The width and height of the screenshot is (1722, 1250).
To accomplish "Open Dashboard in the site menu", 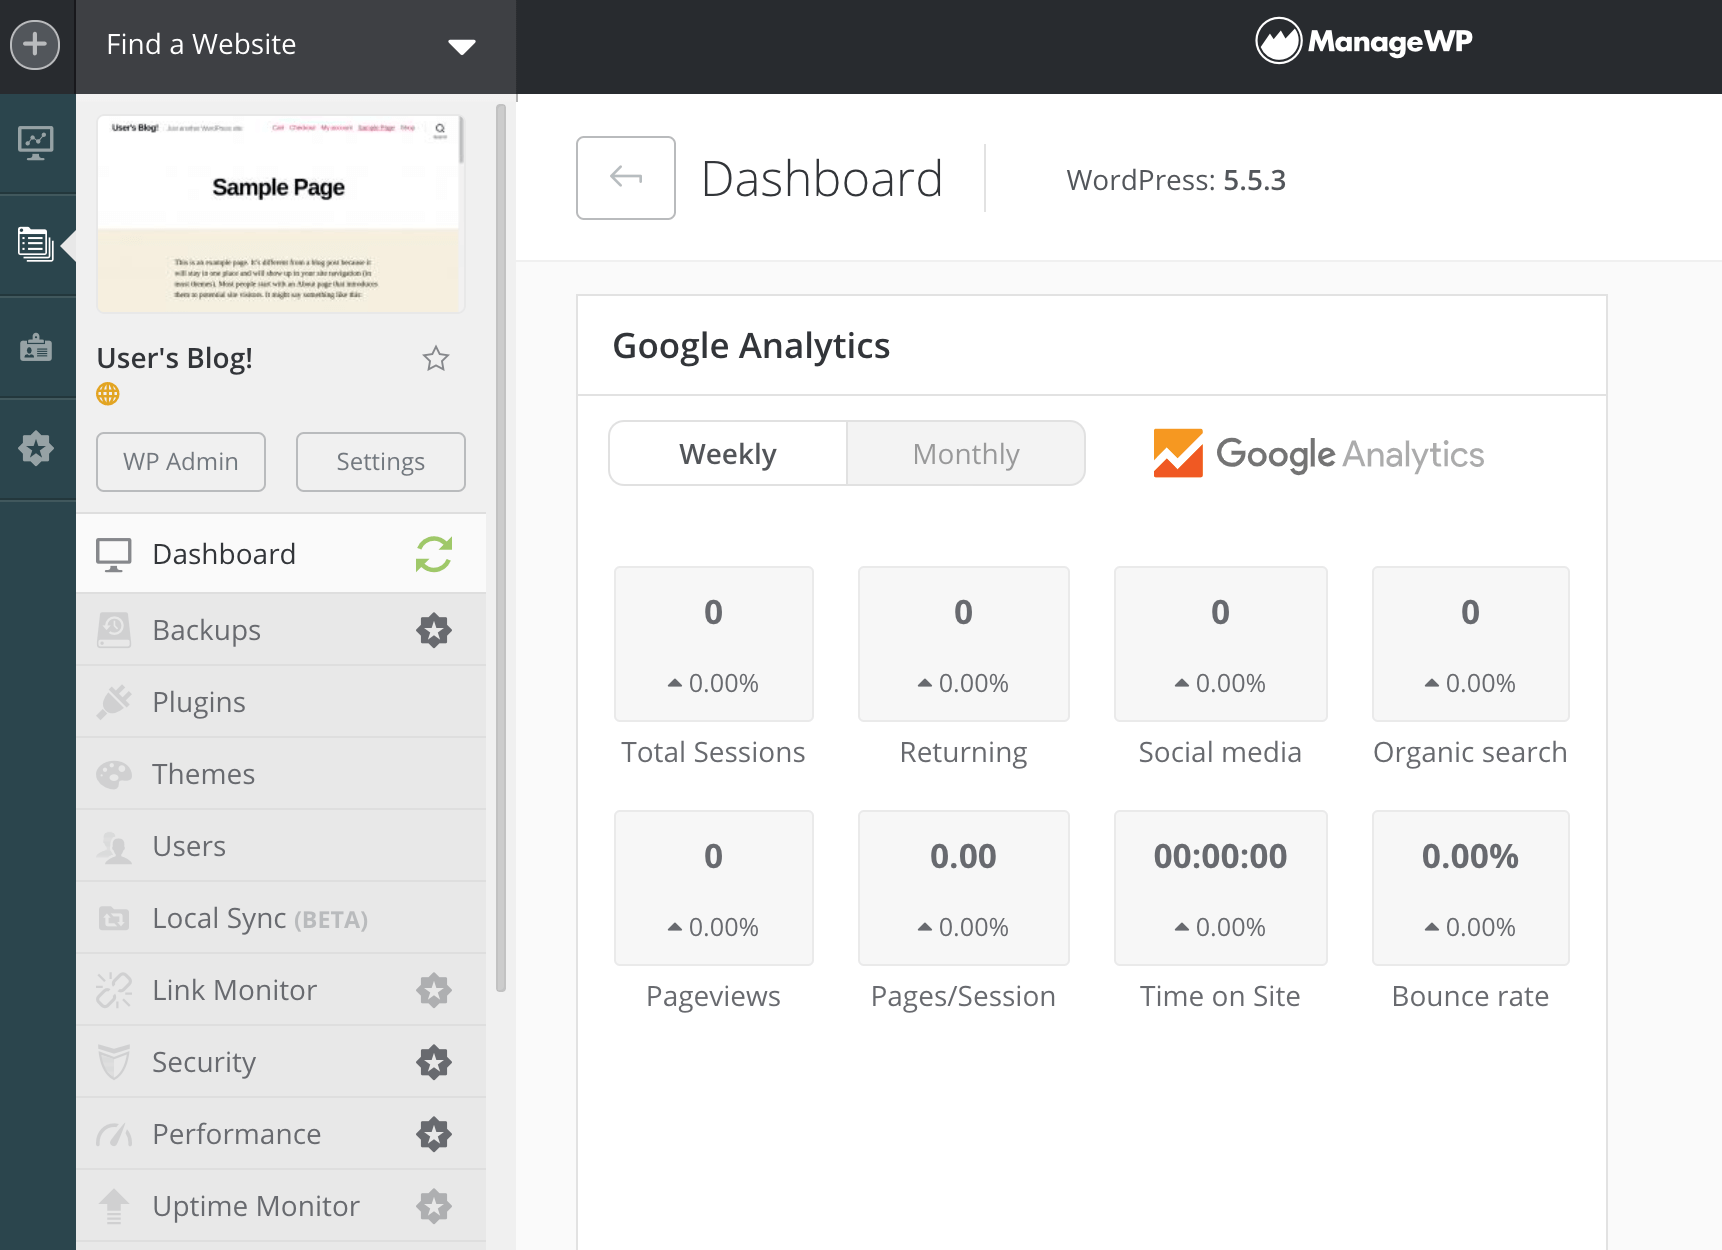I will [281, 554].
